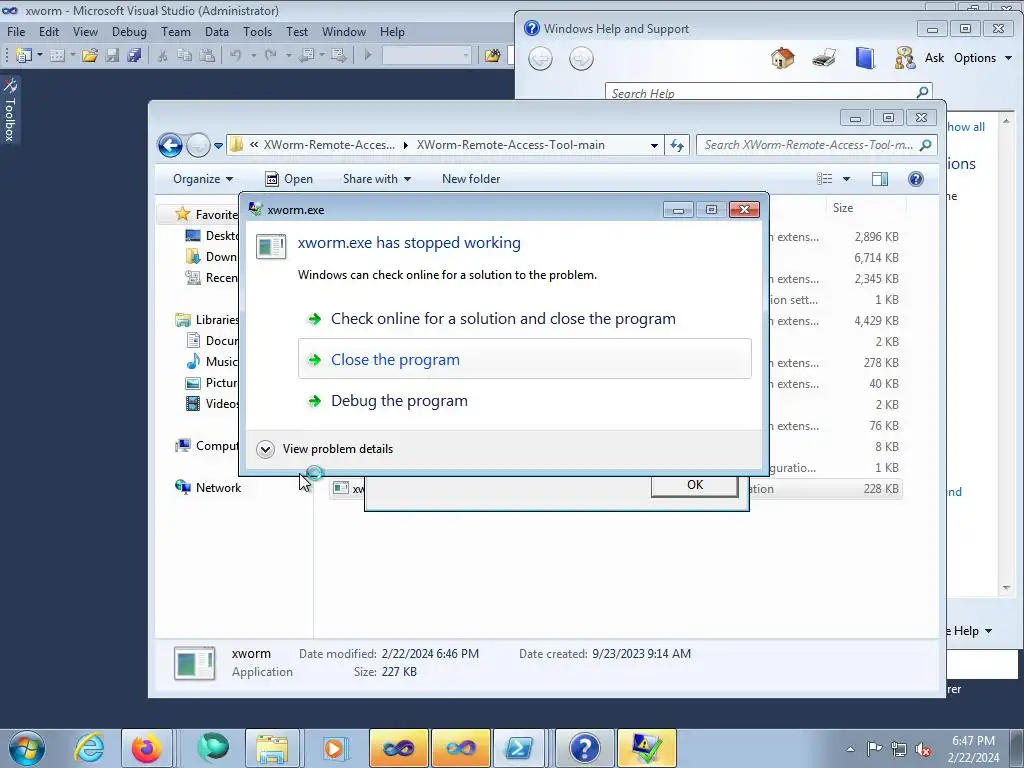Open Internet Explorer from the taskbar

[x=88, y=748]
